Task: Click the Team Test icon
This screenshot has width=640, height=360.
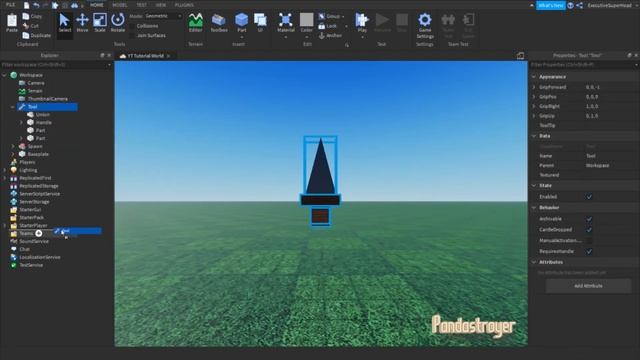Action: click(448, 20)
